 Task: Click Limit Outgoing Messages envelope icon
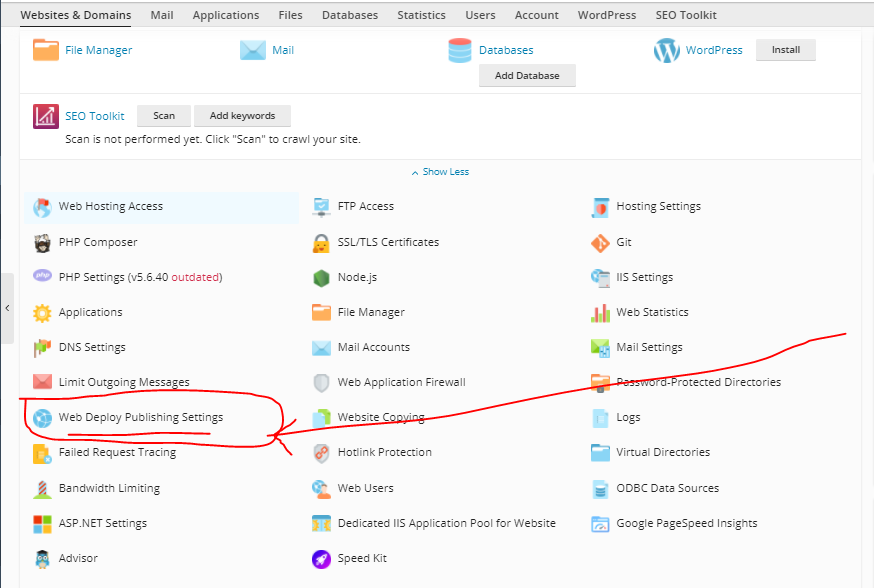point(42,382)
